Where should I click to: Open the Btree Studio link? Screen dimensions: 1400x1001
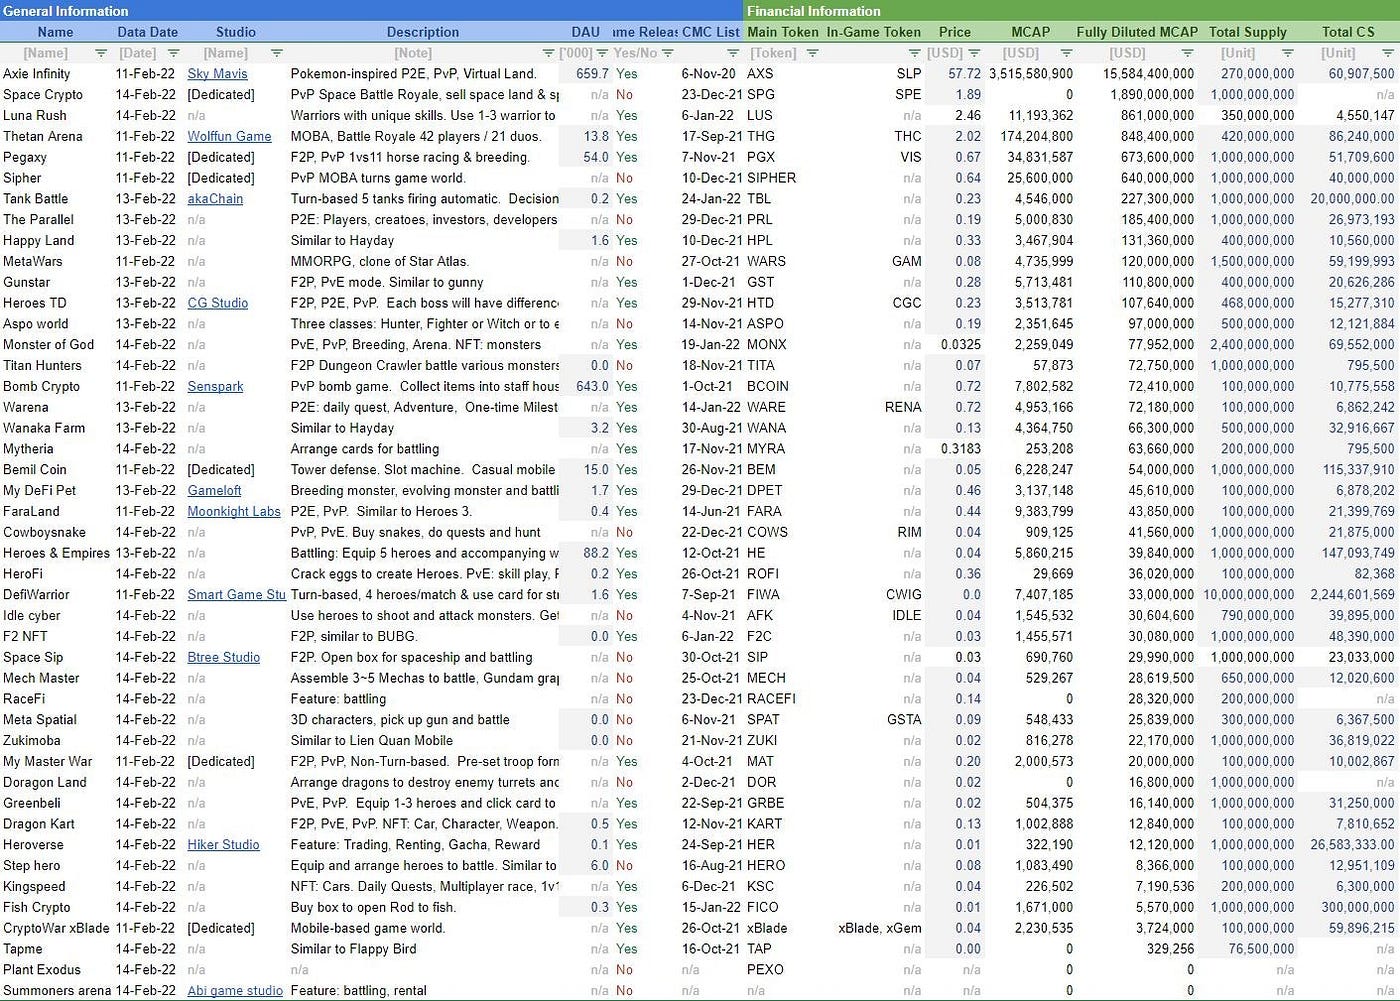(223, 657)
